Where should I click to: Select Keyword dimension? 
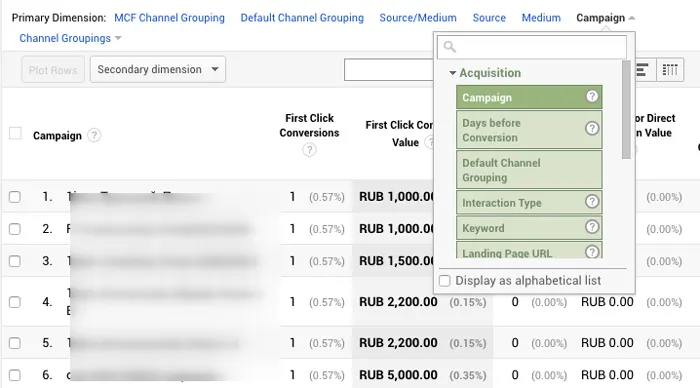(x=529, y=228)
